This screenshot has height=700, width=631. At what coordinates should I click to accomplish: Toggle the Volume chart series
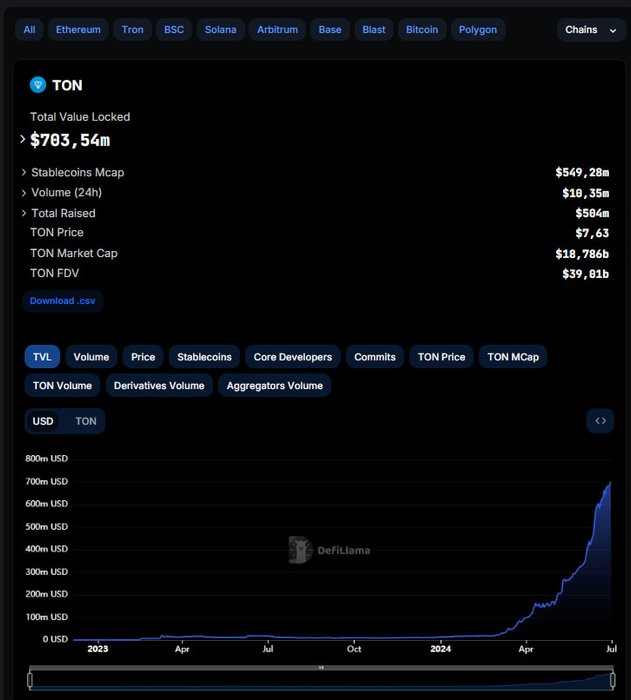pyautogui.click(x=92, y=357)
